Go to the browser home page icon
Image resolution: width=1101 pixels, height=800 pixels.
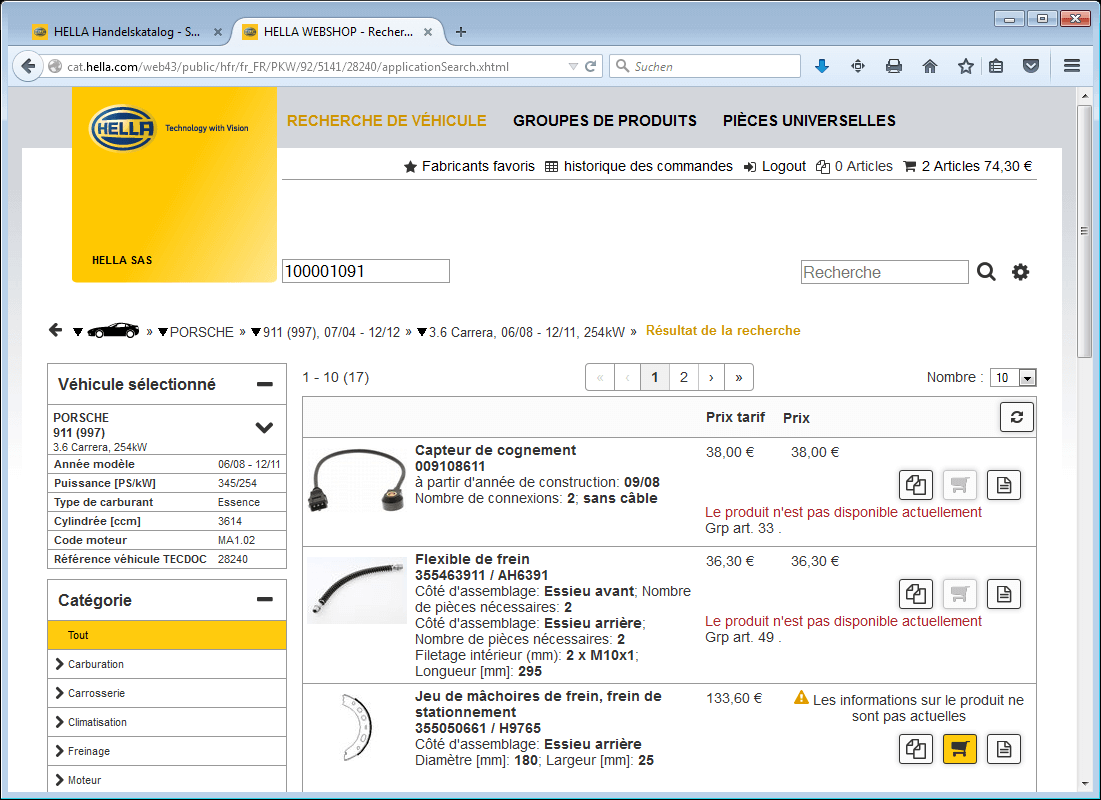pos(930,67)
